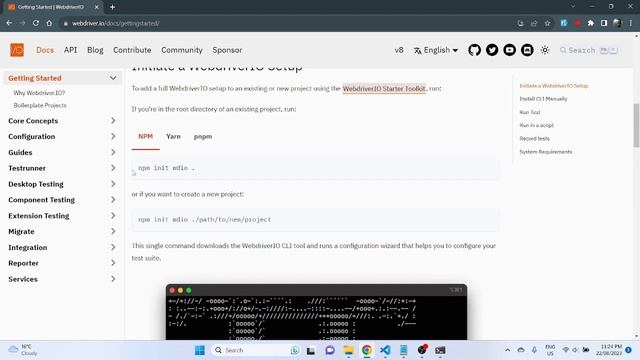Open the Sponsor nav item
The image size is (640, 360).
coord(227,50)
